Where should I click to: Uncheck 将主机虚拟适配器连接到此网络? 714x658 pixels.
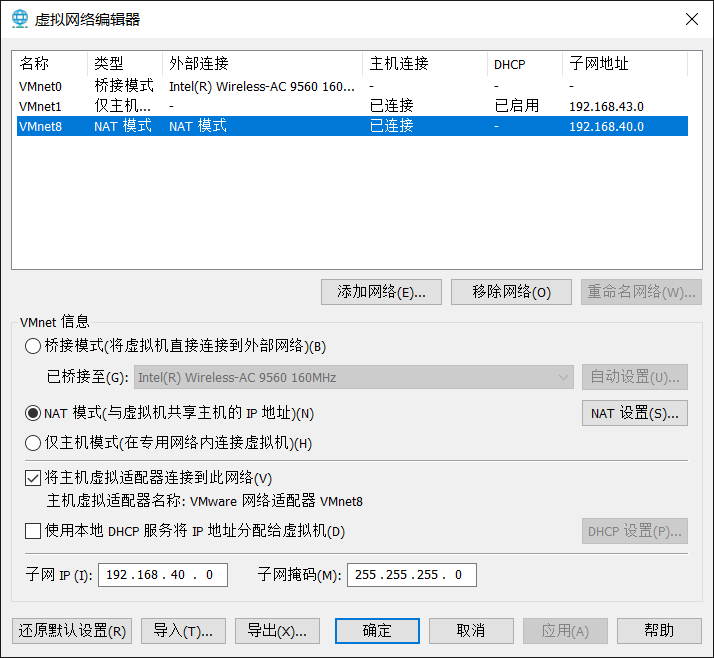pyautogui.click(x=33, y=478)
